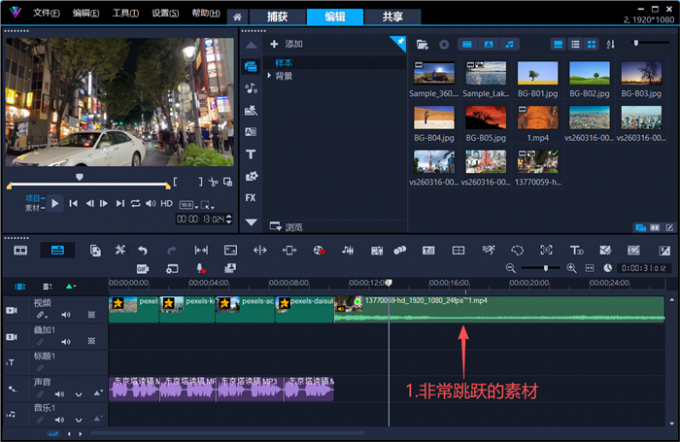Click the Redo arrow in timeline toolbar
Screen dimensions: 680x442
[x=172, y=250]
